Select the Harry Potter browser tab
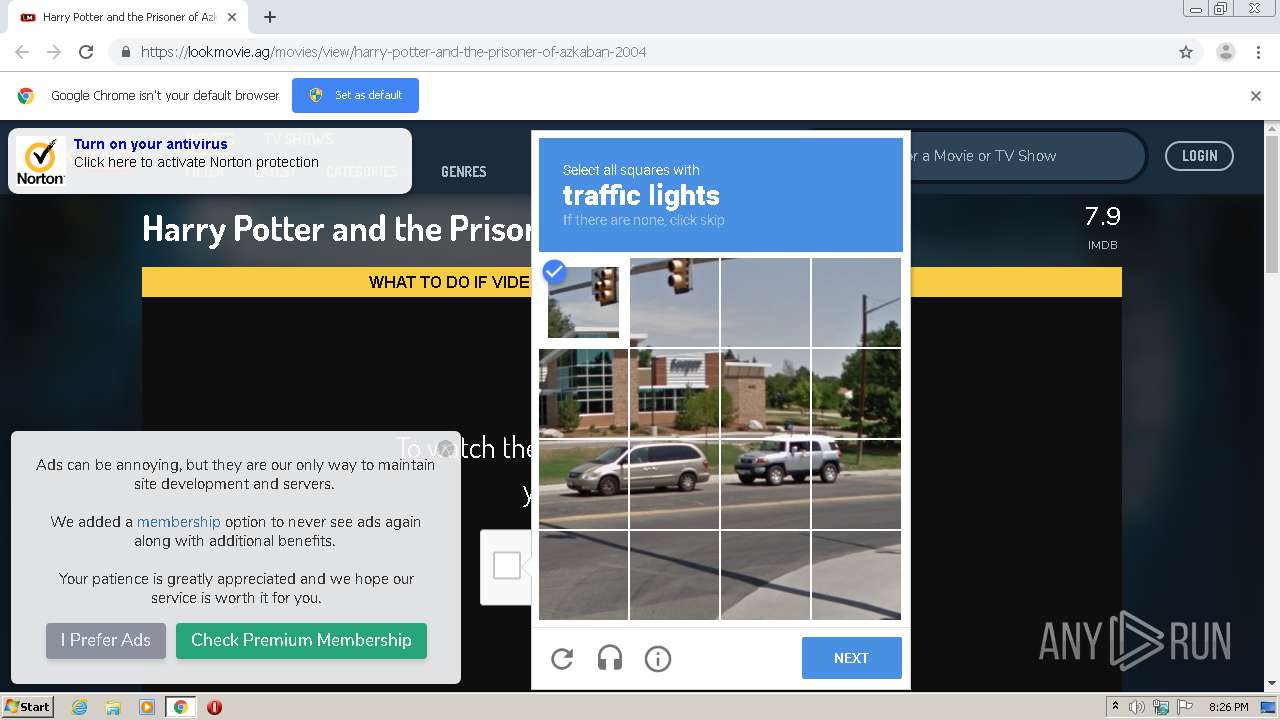This screenshot has width=1280, height=720. click(128, 17)
